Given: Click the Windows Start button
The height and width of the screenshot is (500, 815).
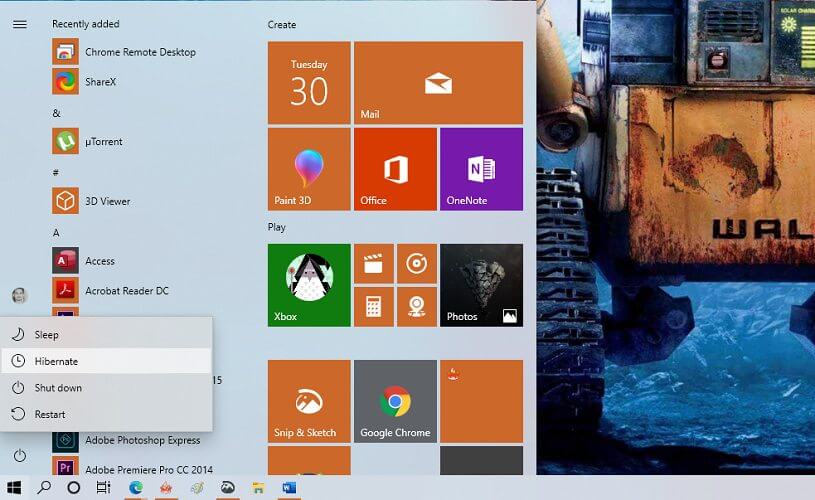Looking at the screenshot, I should point(15,488).
